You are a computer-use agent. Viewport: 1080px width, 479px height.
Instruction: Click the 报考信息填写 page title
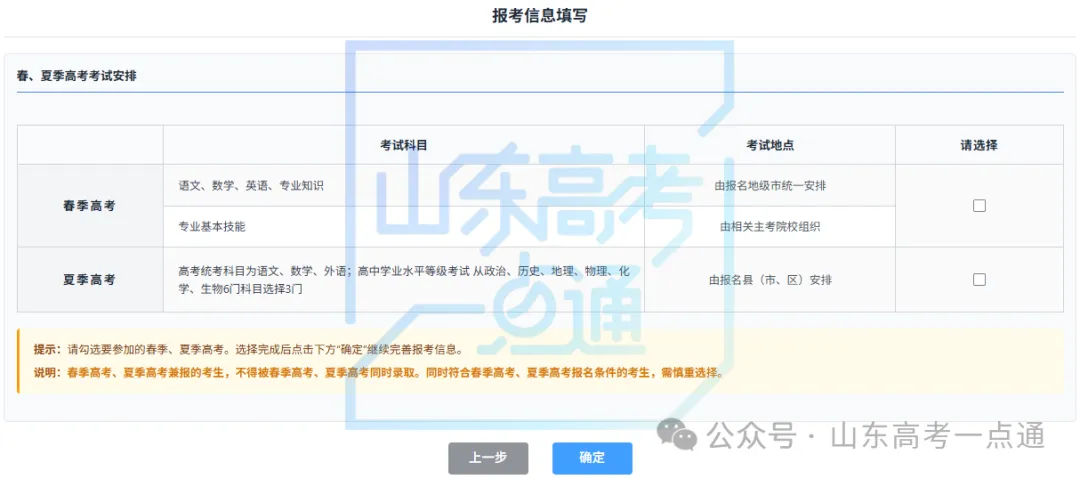(539, 16)
